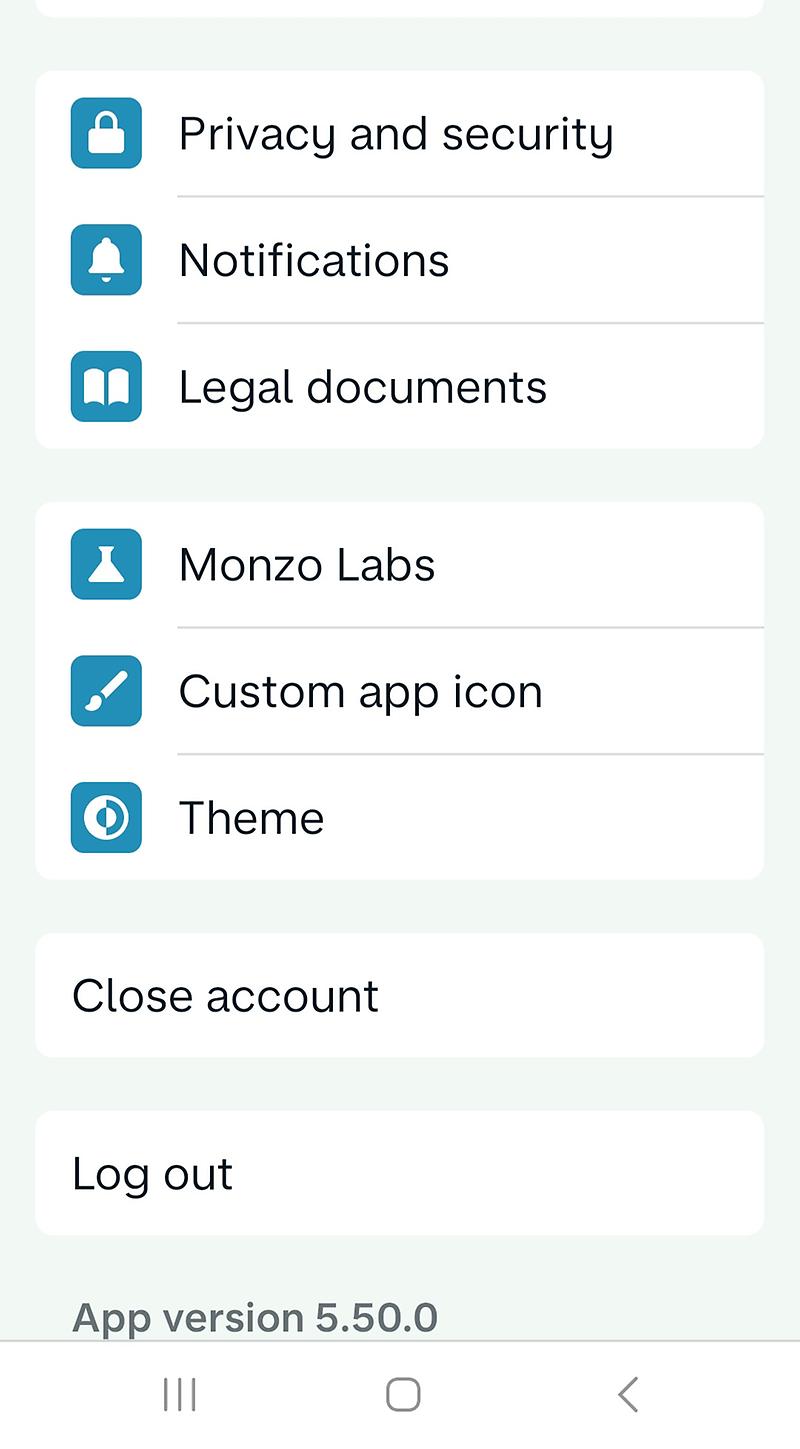This screenshot has width=800, height=1449.
Task: Tap the partially visible card at the top
Action: (400, 7)
